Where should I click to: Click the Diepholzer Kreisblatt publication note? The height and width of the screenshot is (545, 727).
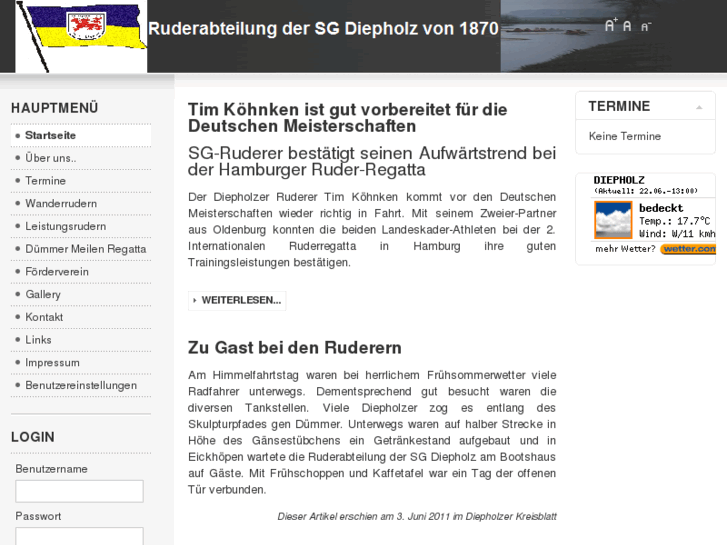417,517
